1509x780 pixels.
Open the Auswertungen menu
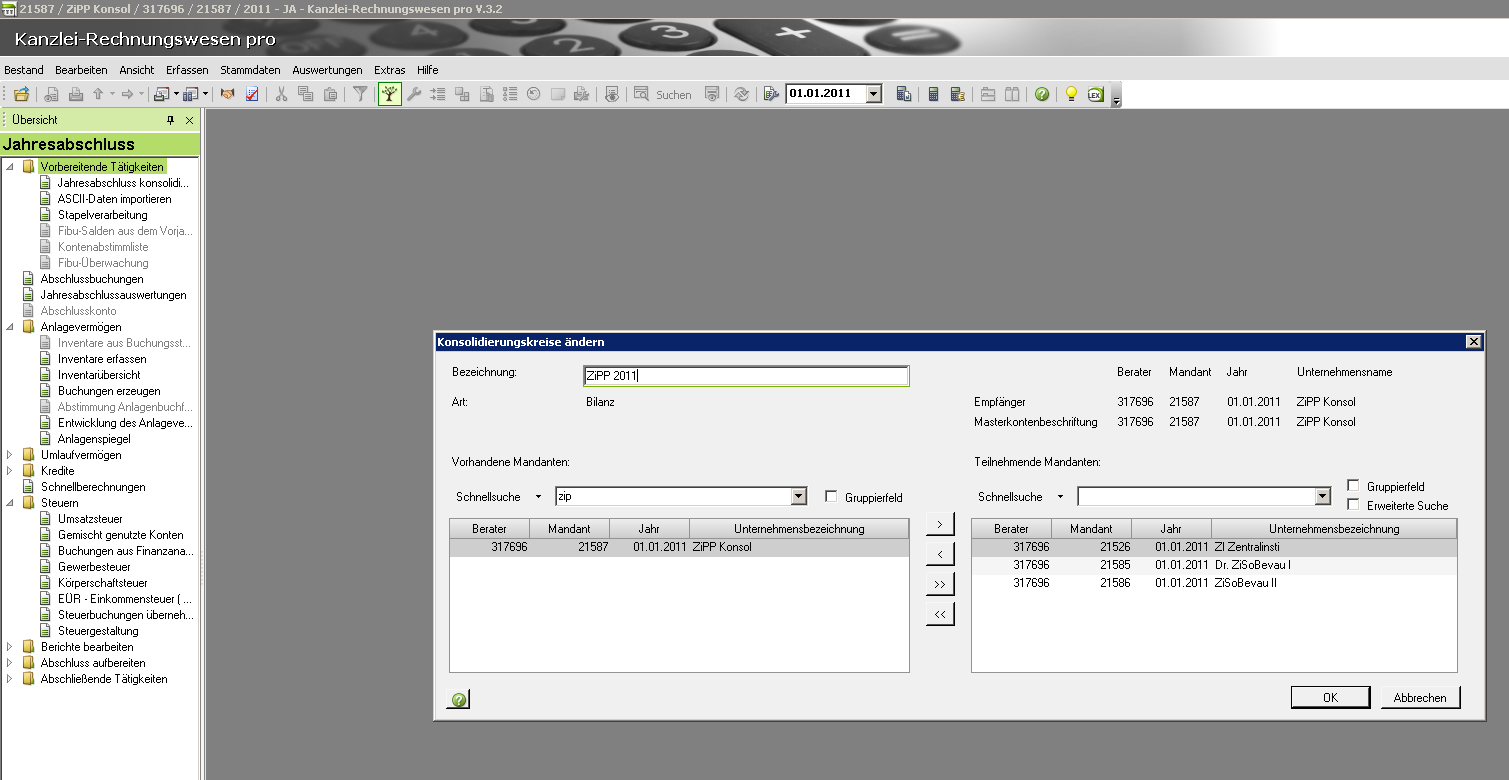pos(327,70)
